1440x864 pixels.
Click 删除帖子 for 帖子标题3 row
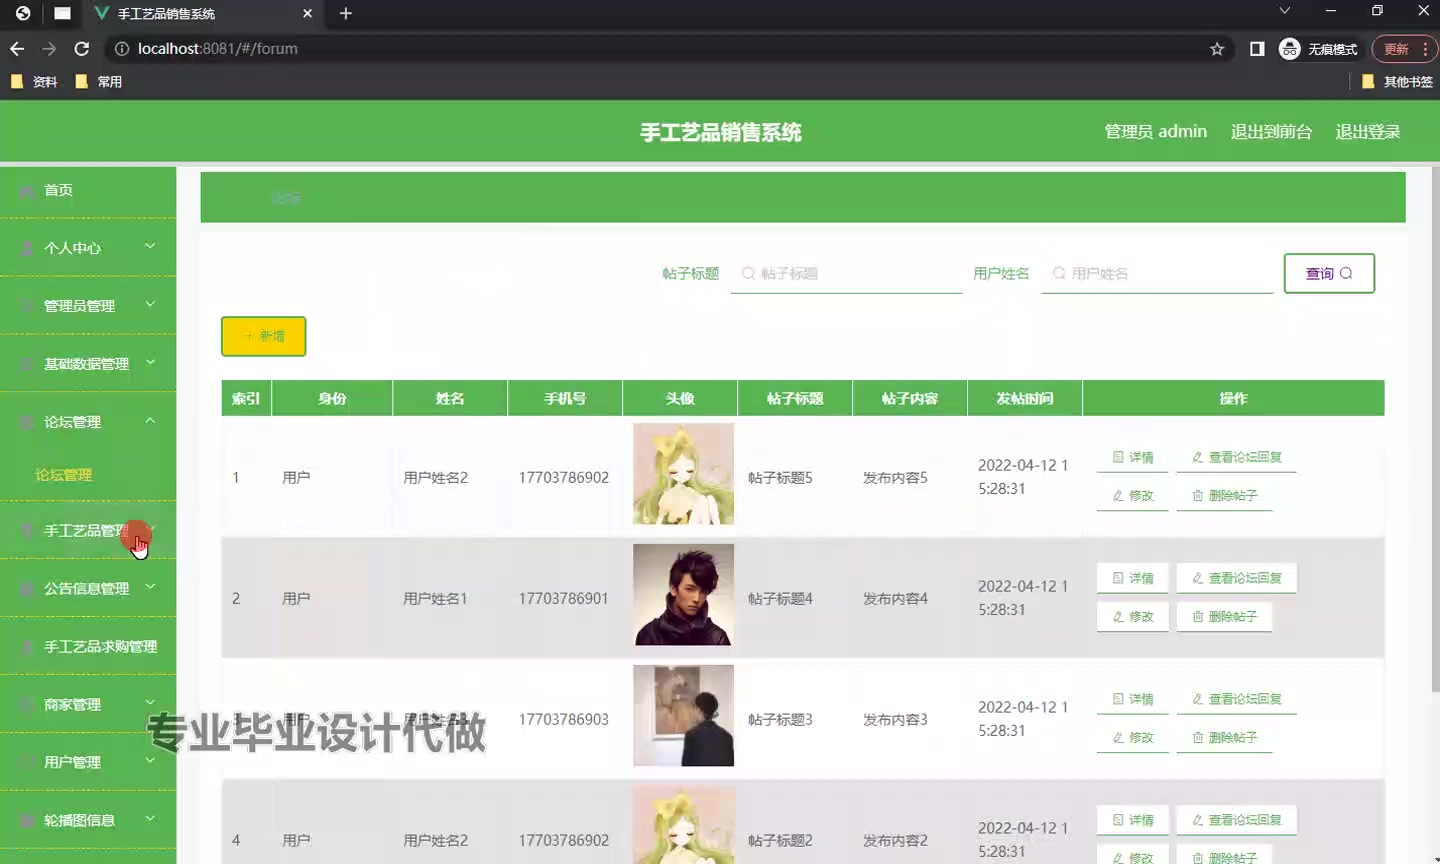click(x=1224, y=737)
